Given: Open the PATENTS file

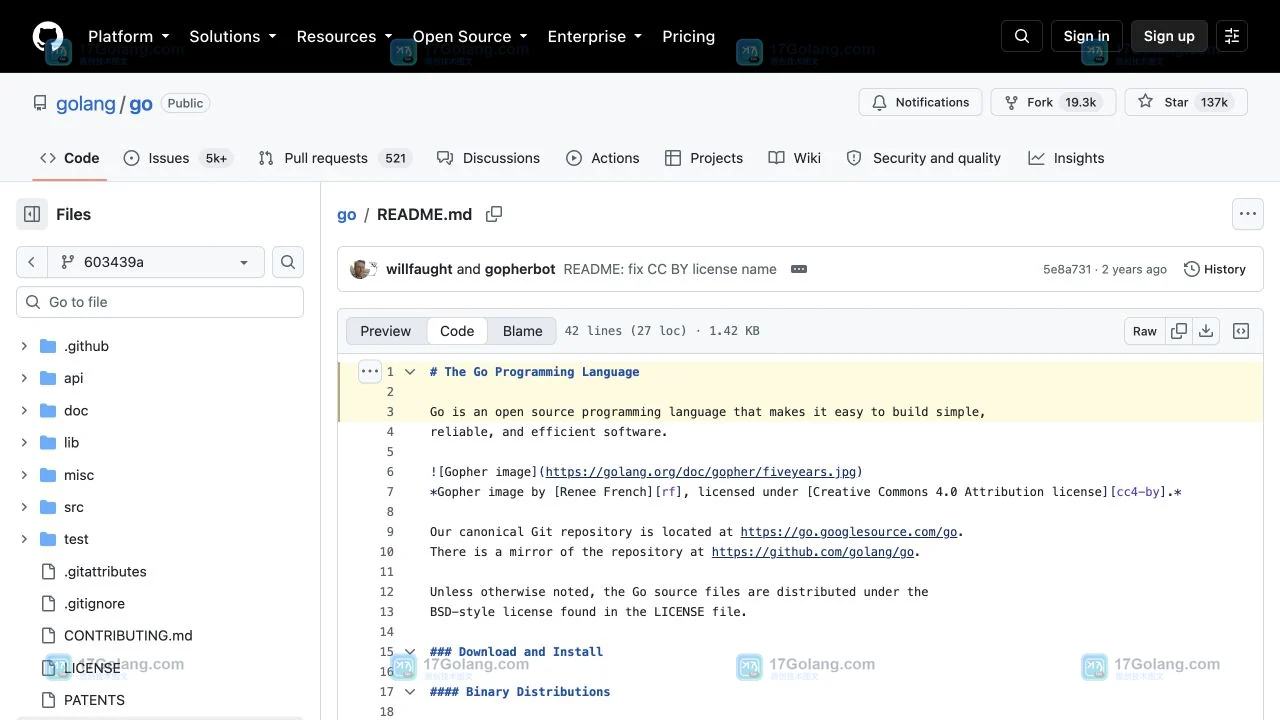Looking at the screenshot, I should (94, 700).
